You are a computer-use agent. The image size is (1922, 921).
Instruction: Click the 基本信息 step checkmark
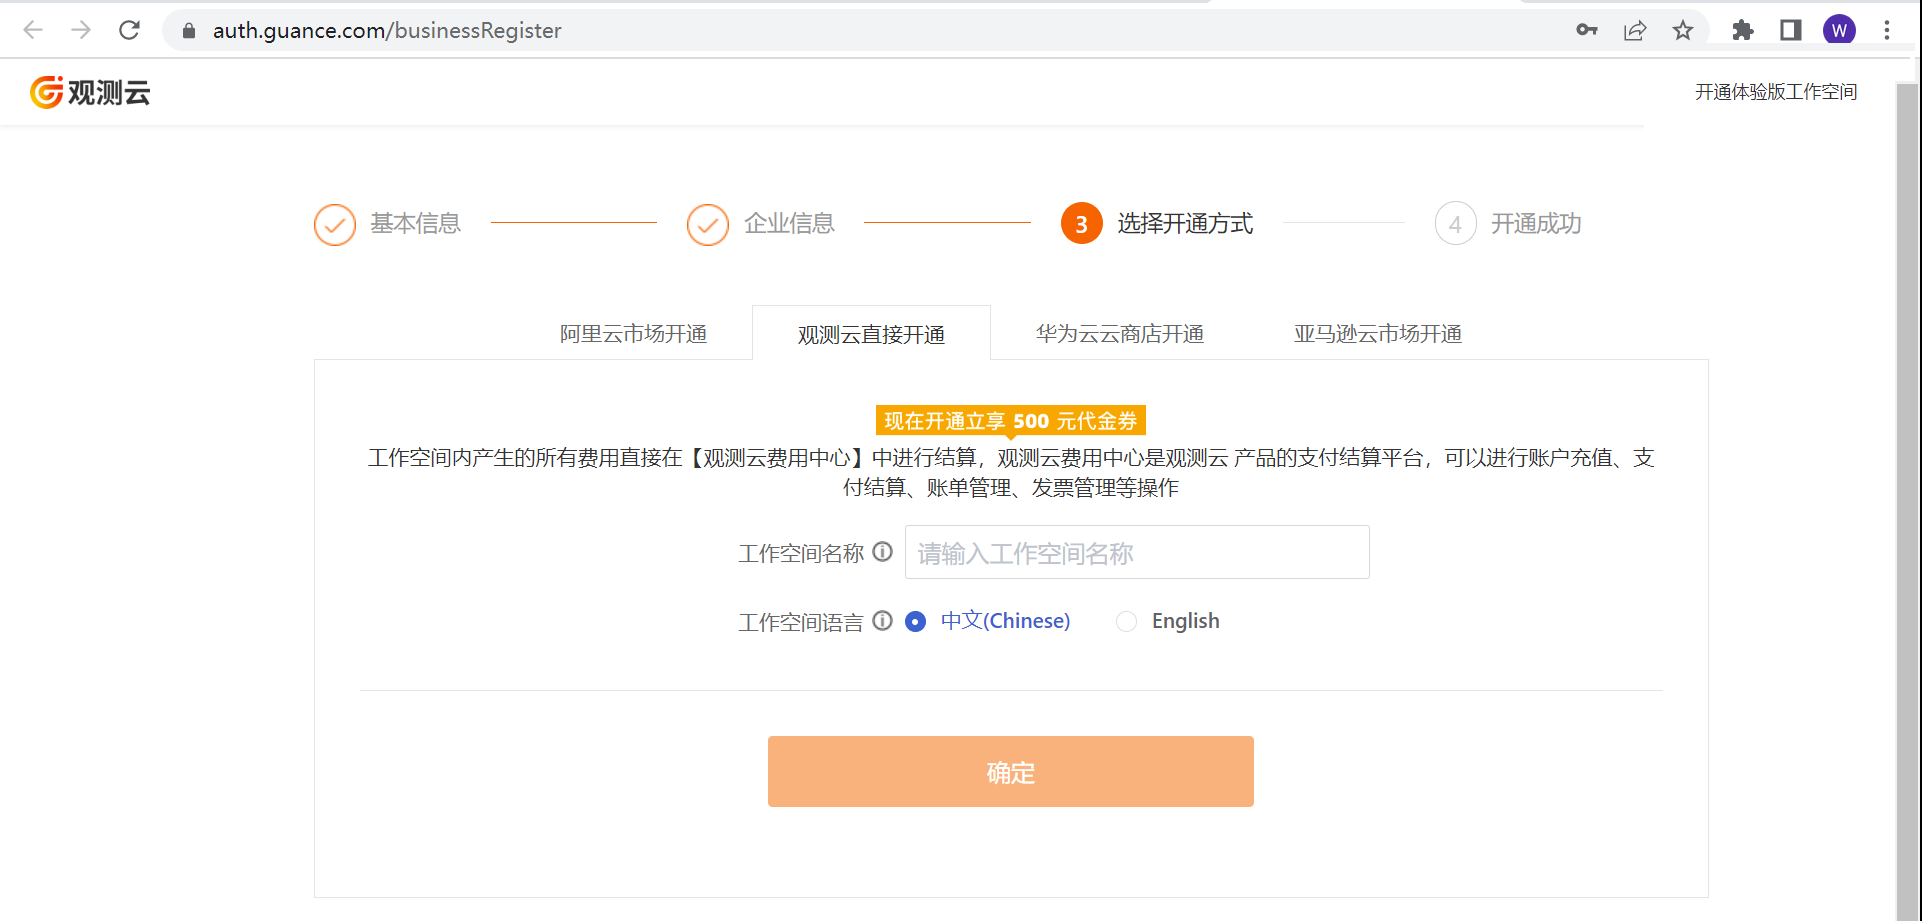335,224
